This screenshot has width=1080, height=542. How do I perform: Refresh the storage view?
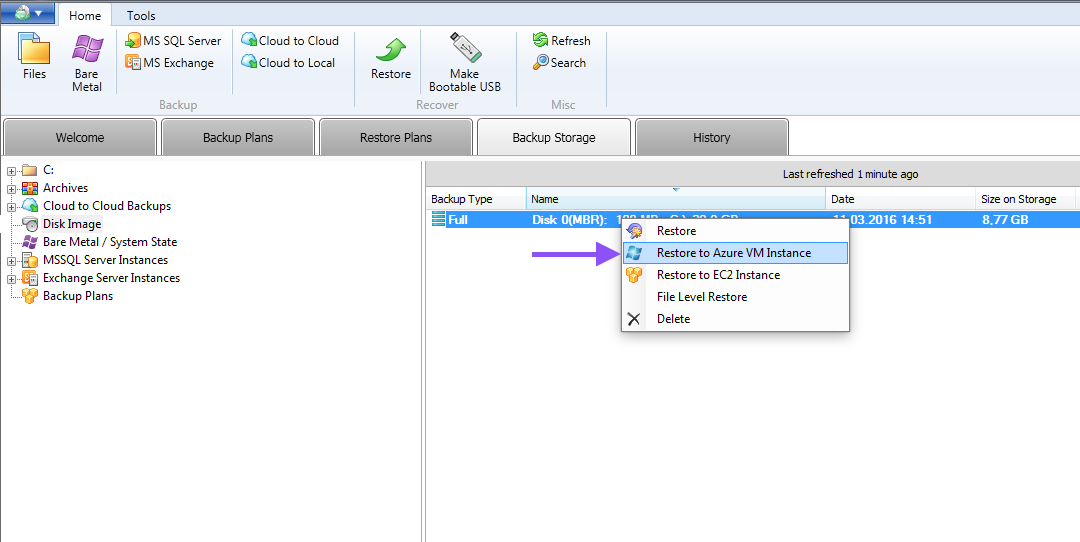[x=561, y=41]
